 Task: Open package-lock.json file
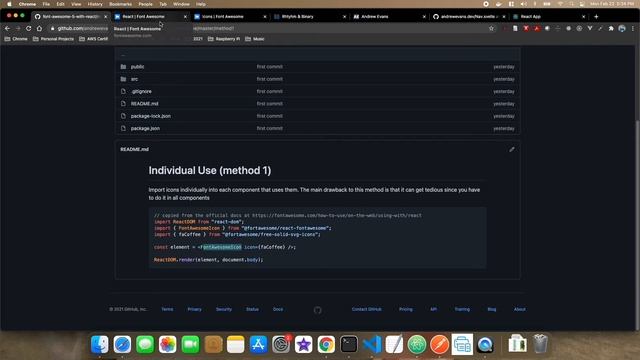click(x=151, y=116)
